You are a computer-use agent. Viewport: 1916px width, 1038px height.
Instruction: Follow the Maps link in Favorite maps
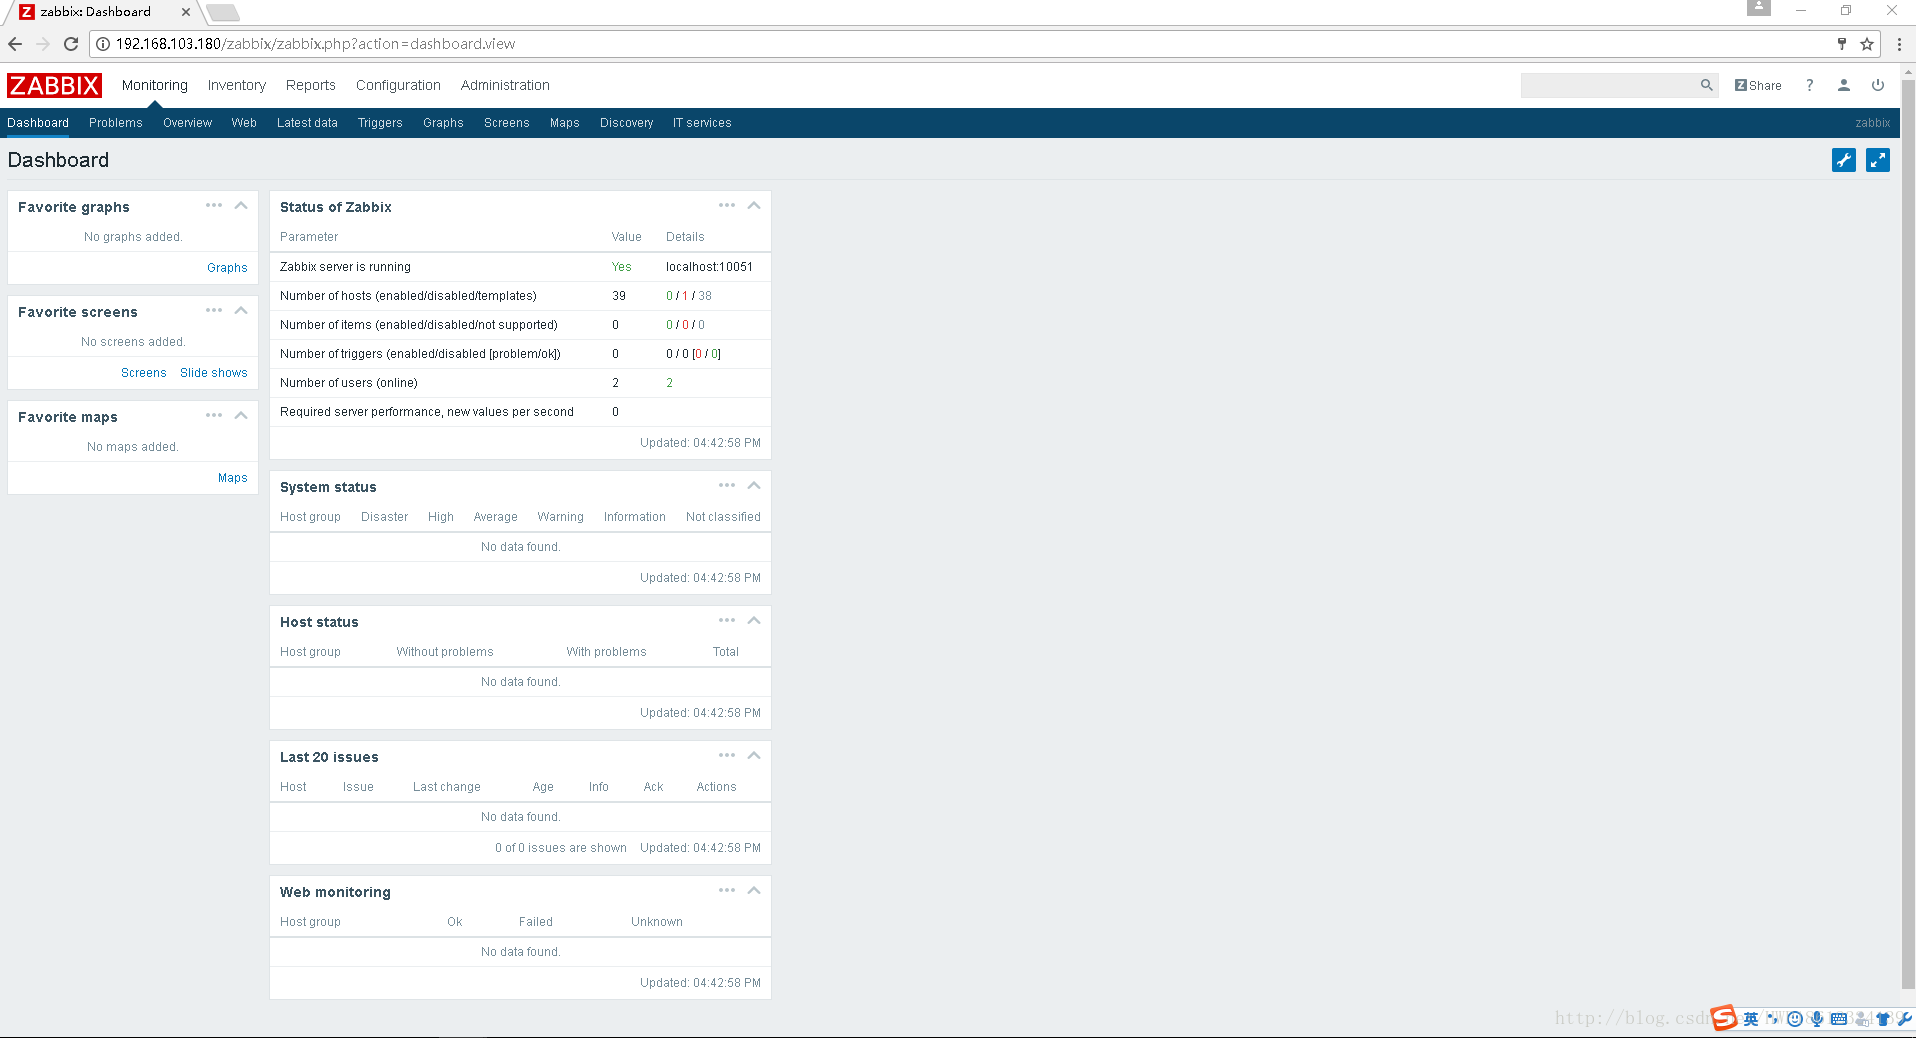(x=233, y=478)
